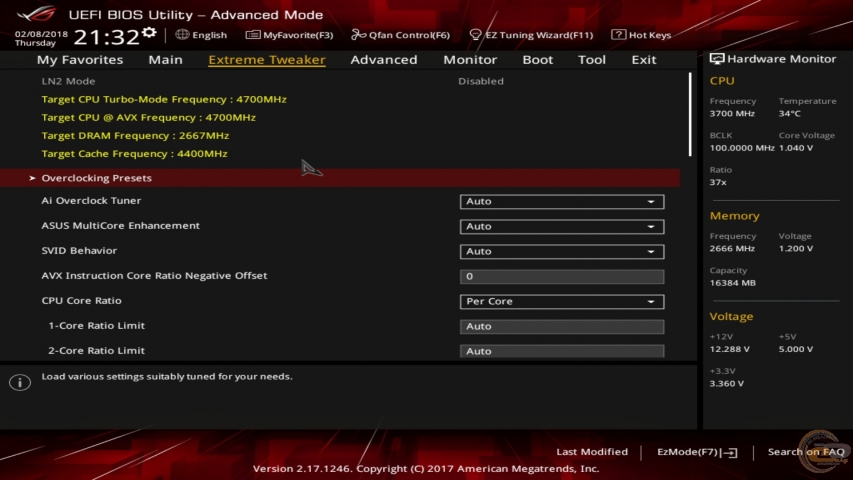
Task: Click Search on FAQ
Action: coord(806,452)
